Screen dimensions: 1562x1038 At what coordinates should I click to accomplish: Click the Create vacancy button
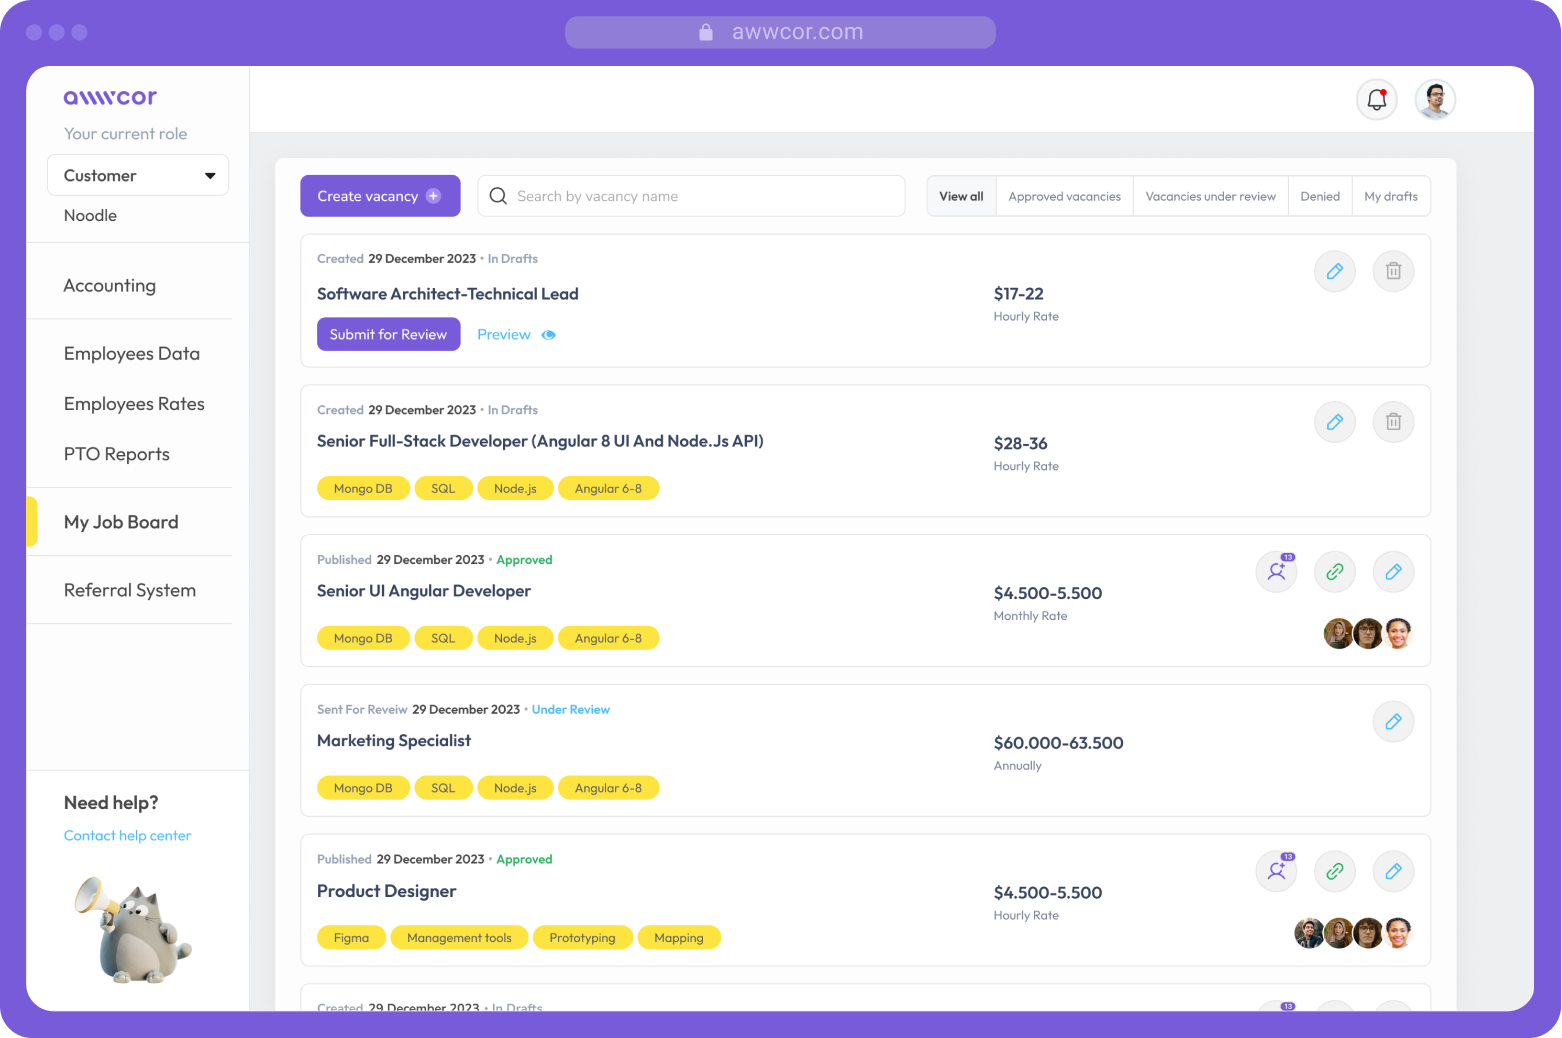[x=380, y=197]
